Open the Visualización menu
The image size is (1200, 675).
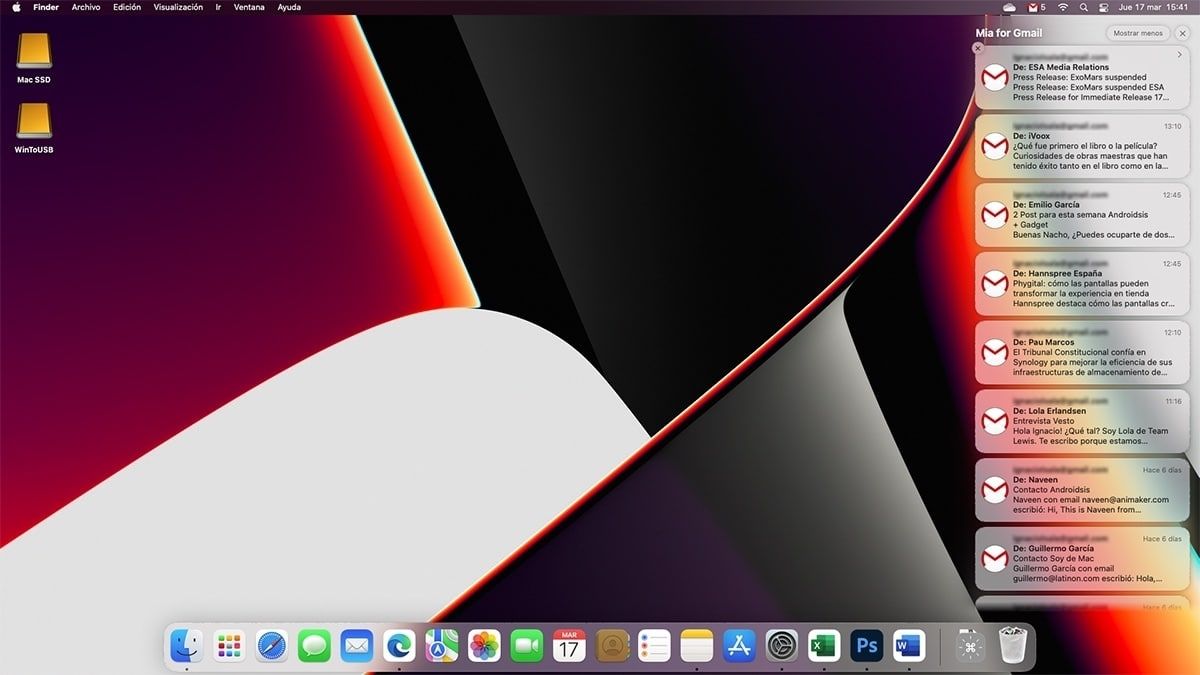tap(176, 7)
